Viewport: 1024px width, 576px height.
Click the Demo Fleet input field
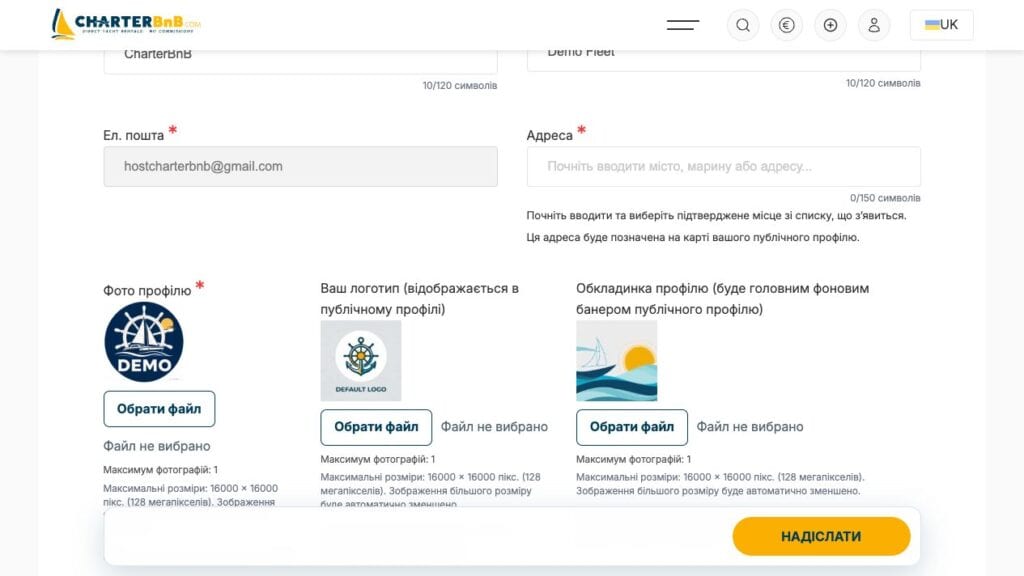tap(724, 61)
